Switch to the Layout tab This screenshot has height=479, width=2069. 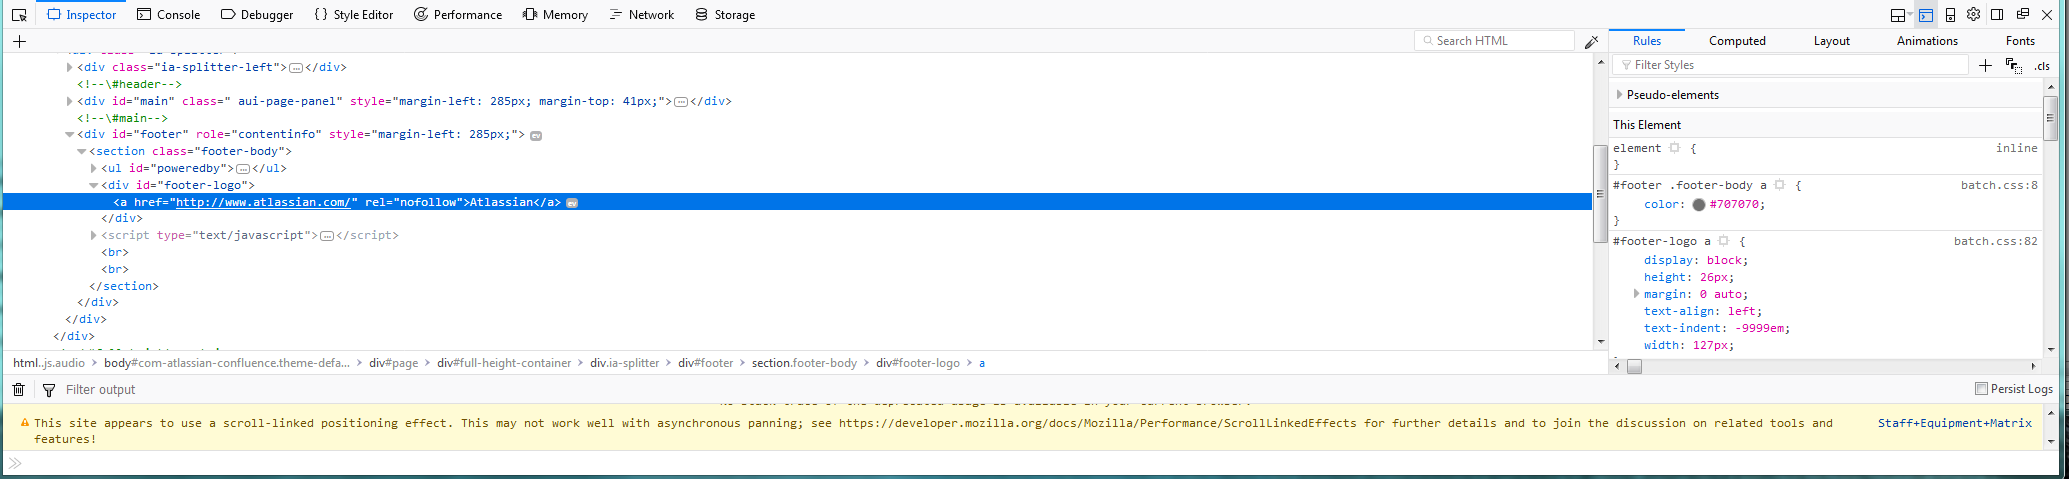tap(1832, 41)
